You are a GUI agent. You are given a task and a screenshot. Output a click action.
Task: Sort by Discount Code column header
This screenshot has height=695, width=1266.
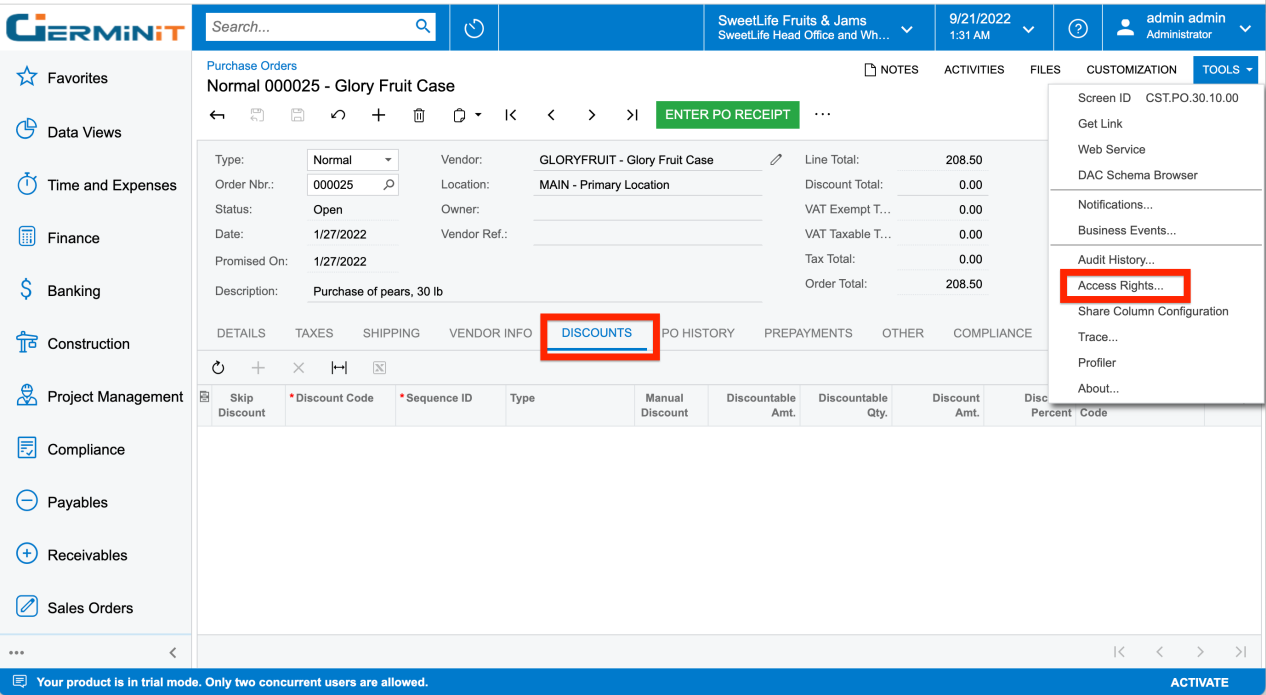coord(340,405)
